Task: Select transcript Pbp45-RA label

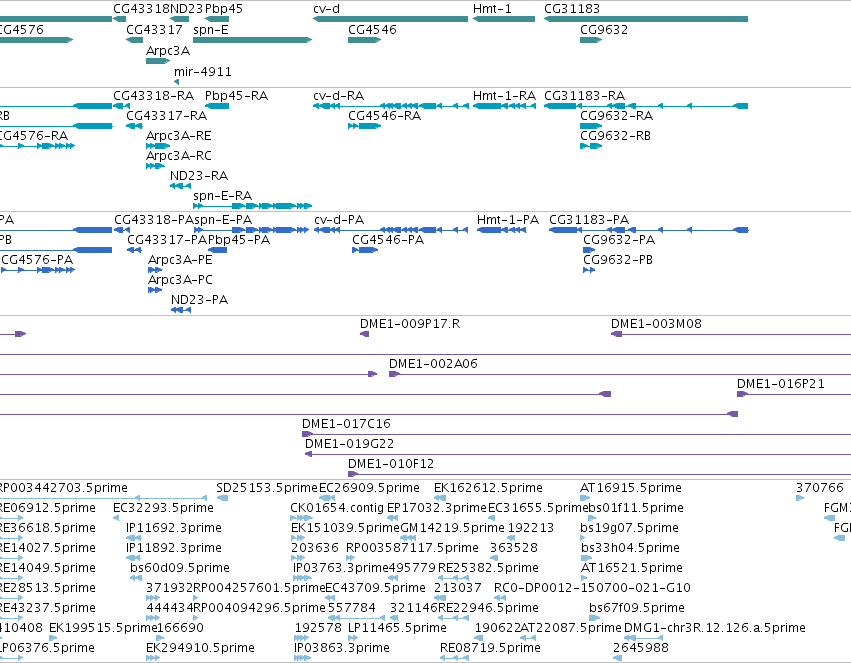Action: (236, 95)
